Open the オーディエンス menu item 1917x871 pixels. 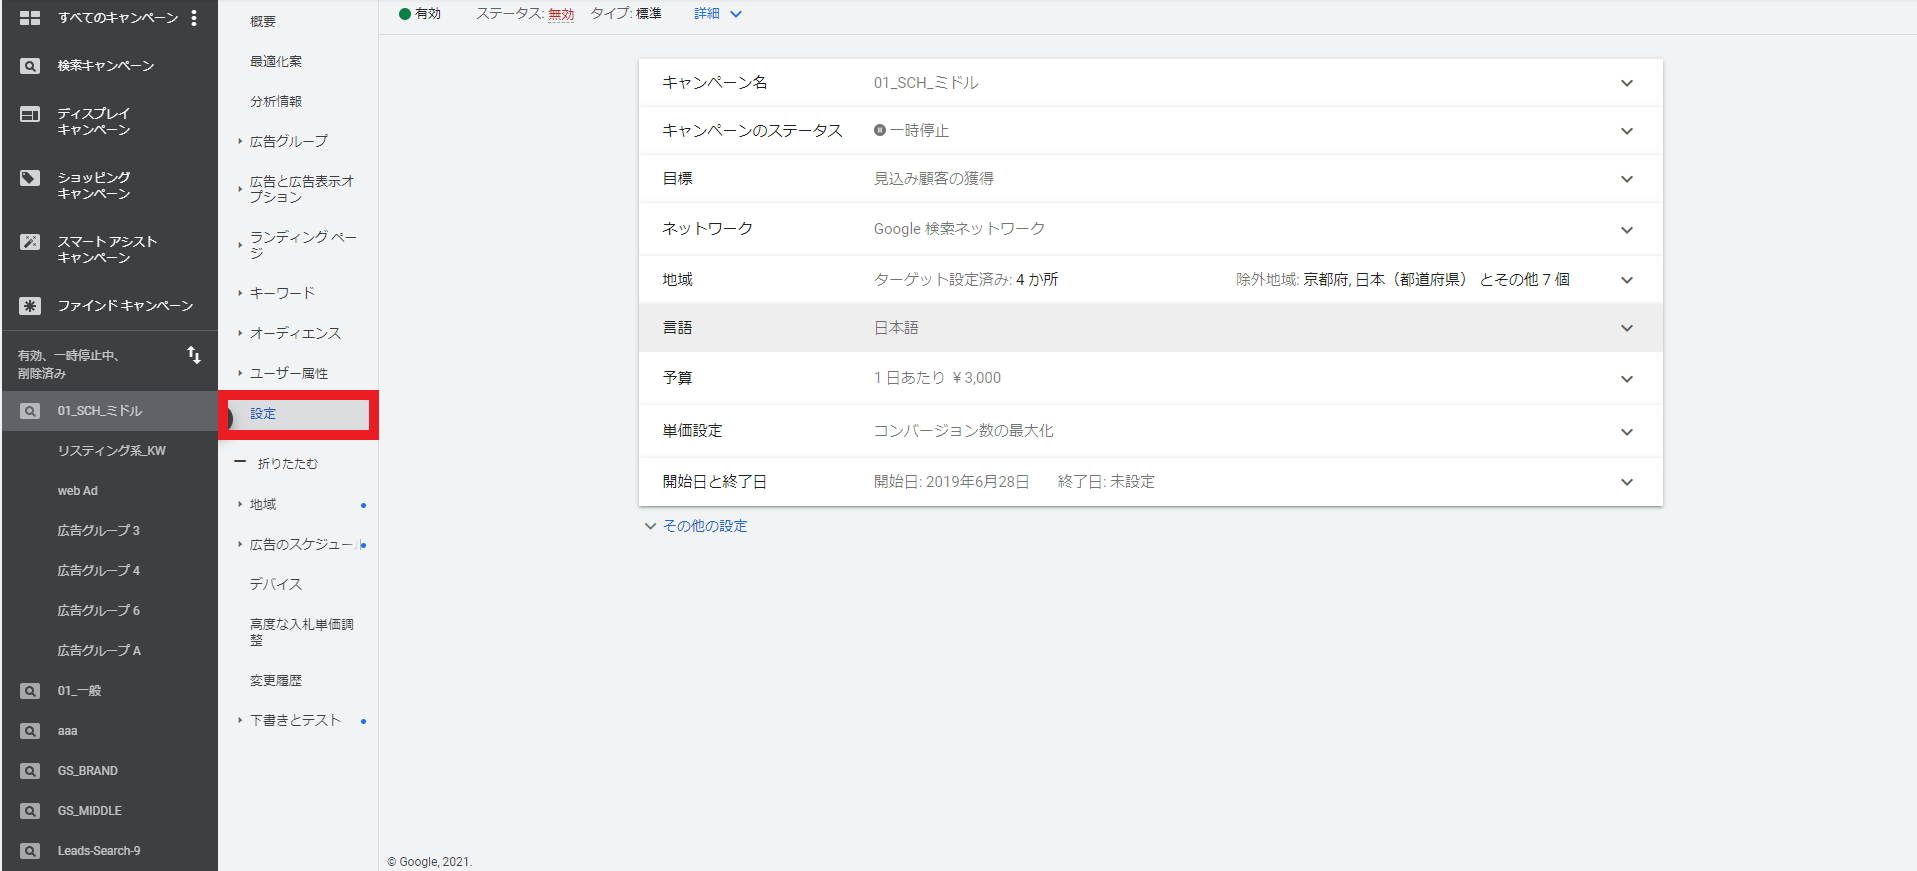tap(296, 333)
